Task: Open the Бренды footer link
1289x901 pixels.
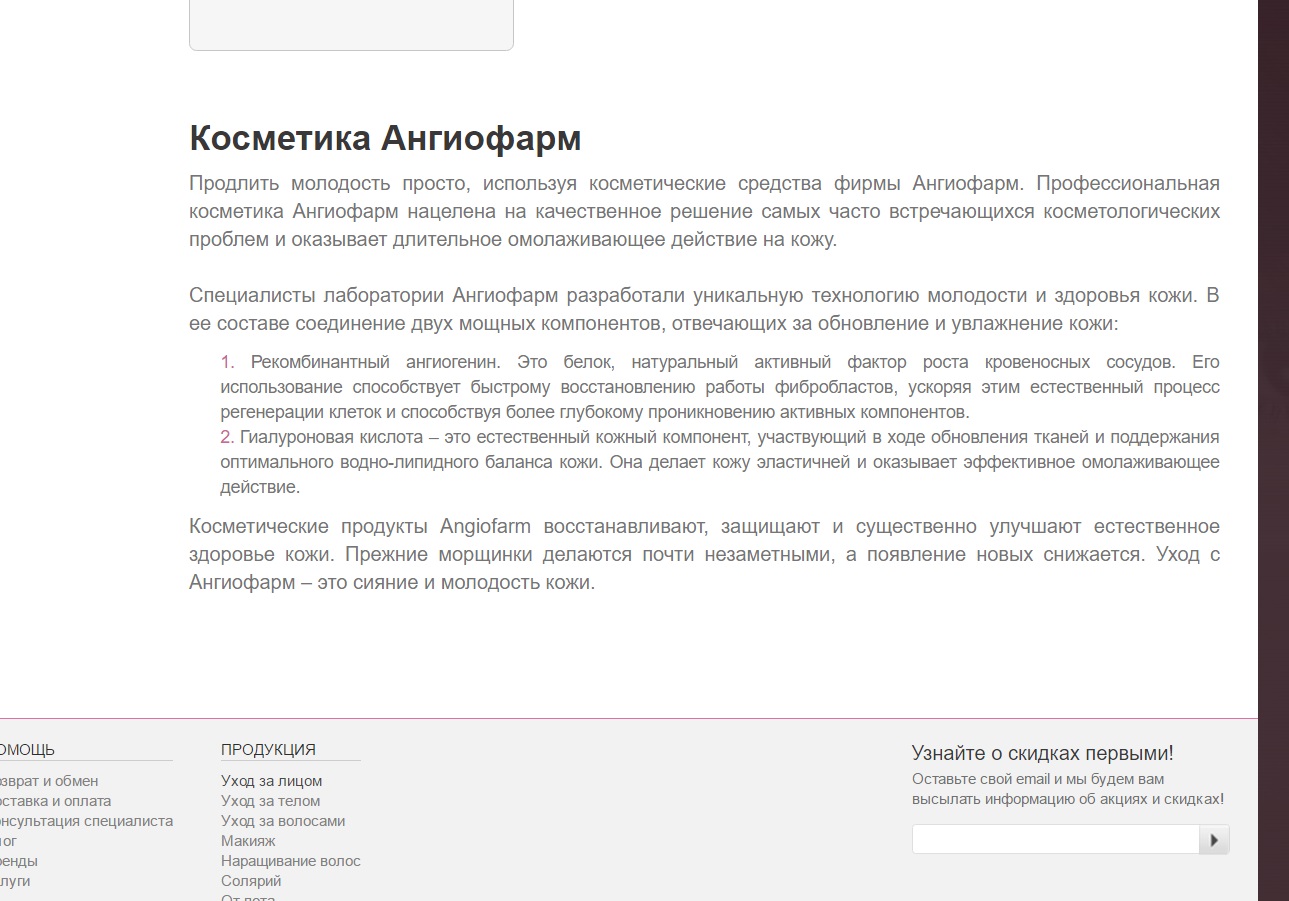Action: point(19,861)
